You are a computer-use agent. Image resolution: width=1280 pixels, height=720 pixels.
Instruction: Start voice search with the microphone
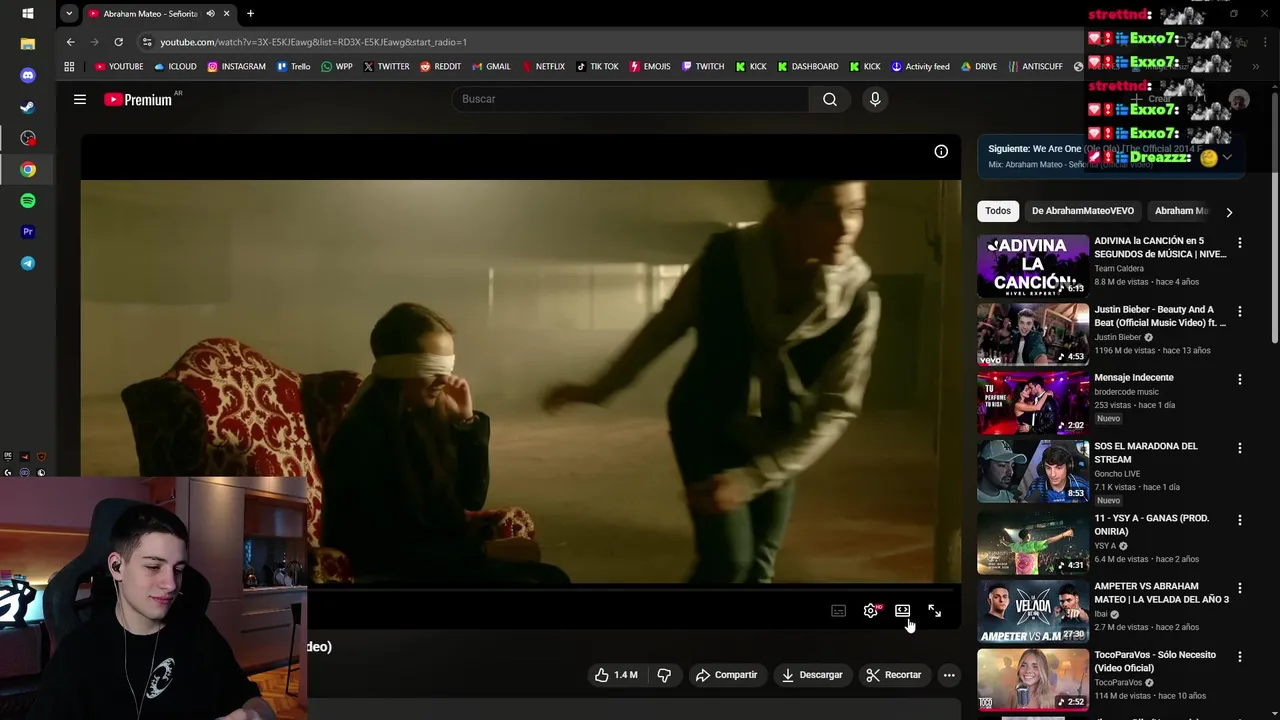click(x=875, y=99)
